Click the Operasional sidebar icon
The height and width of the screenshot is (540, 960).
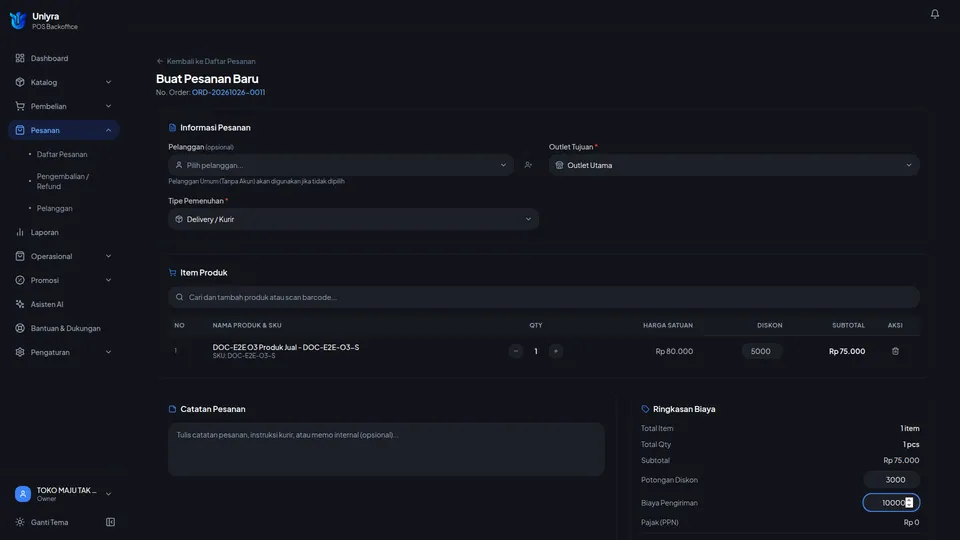coord(20,256)
